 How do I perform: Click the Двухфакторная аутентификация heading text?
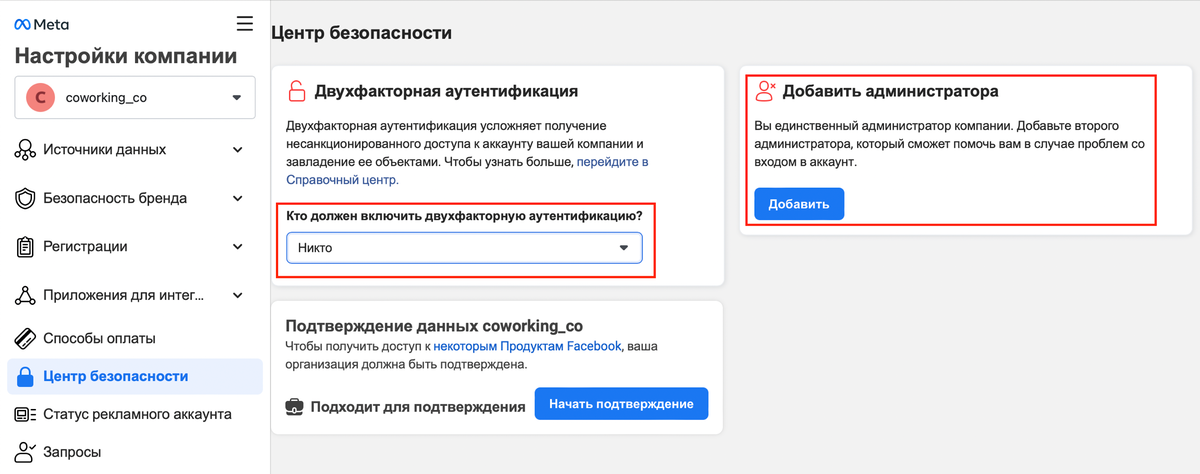tap(446, 91)
